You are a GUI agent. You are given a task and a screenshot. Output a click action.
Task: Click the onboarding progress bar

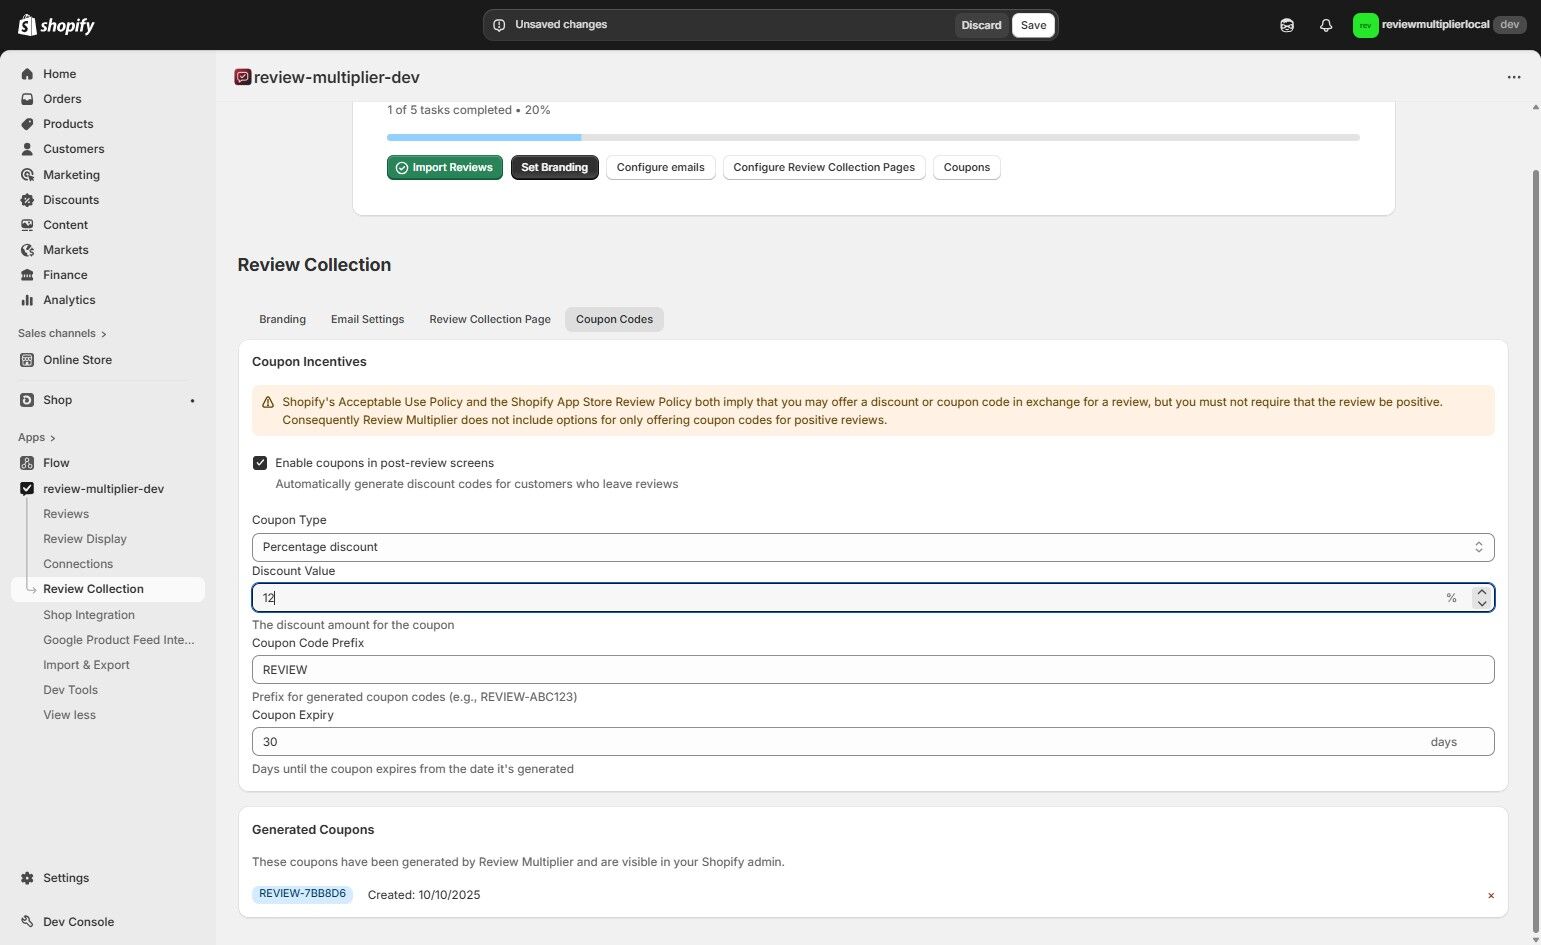point(872,137)
